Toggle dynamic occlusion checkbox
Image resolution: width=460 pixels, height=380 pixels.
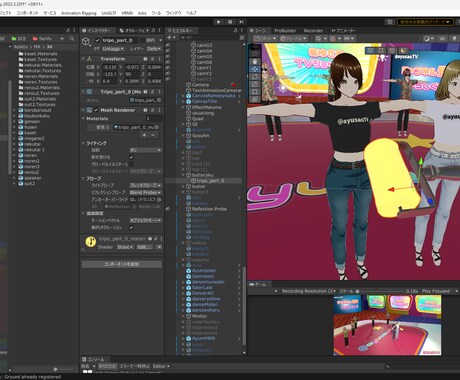[x=131, y=227]
